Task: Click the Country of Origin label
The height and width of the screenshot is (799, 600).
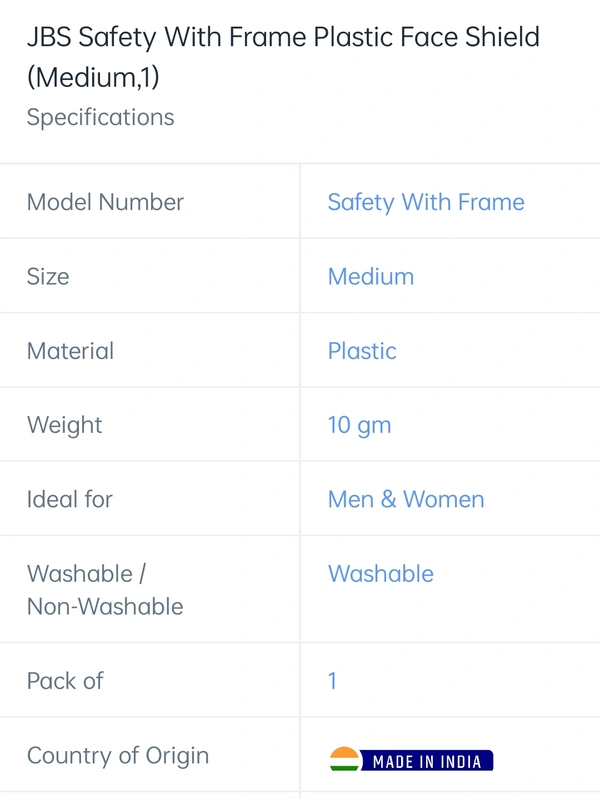Action: click(x=118, y=756)
